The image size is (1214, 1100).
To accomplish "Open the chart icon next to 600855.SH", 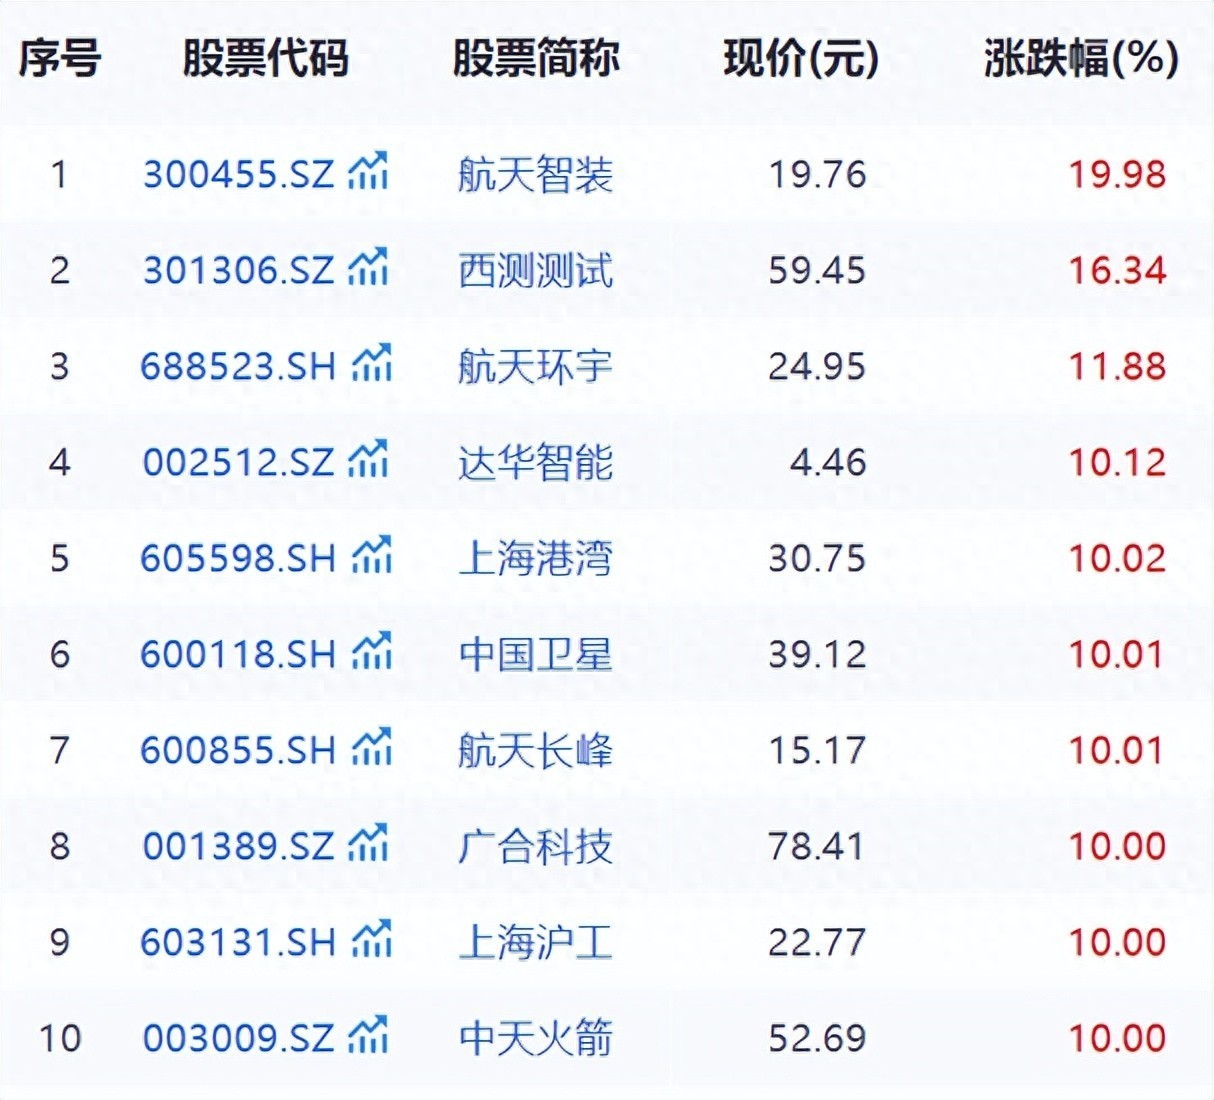I will (x=368, y=749).
